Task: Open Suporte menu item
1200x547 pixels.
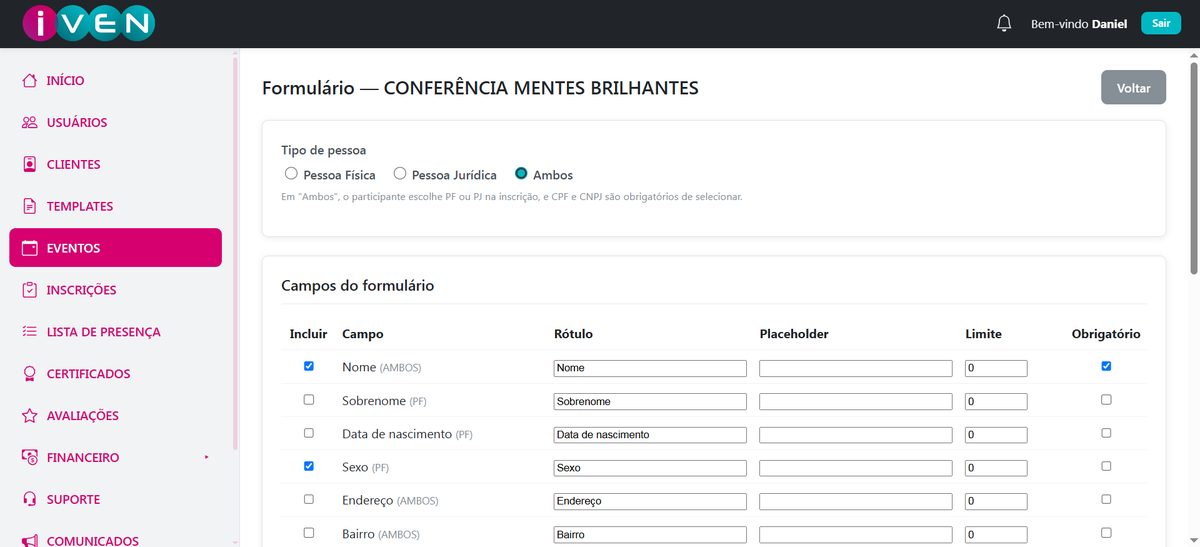Action: point(115,500)
